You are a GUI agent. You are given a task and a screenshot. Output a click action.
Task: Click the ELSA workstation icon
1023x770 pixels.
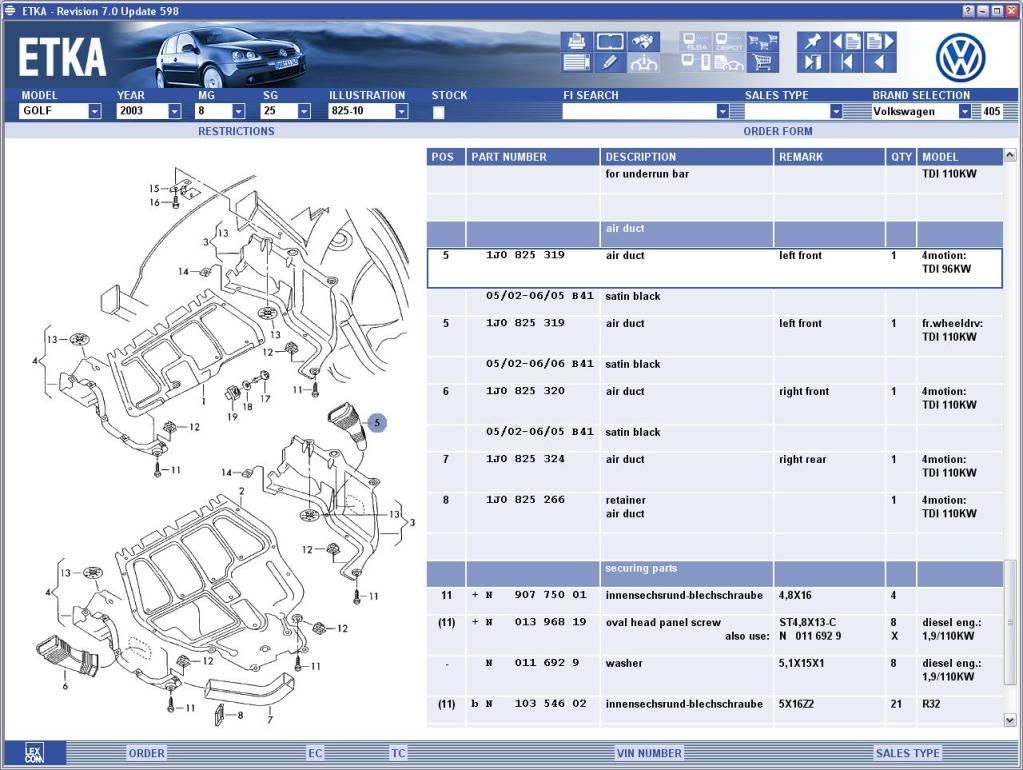pos(696,42)
